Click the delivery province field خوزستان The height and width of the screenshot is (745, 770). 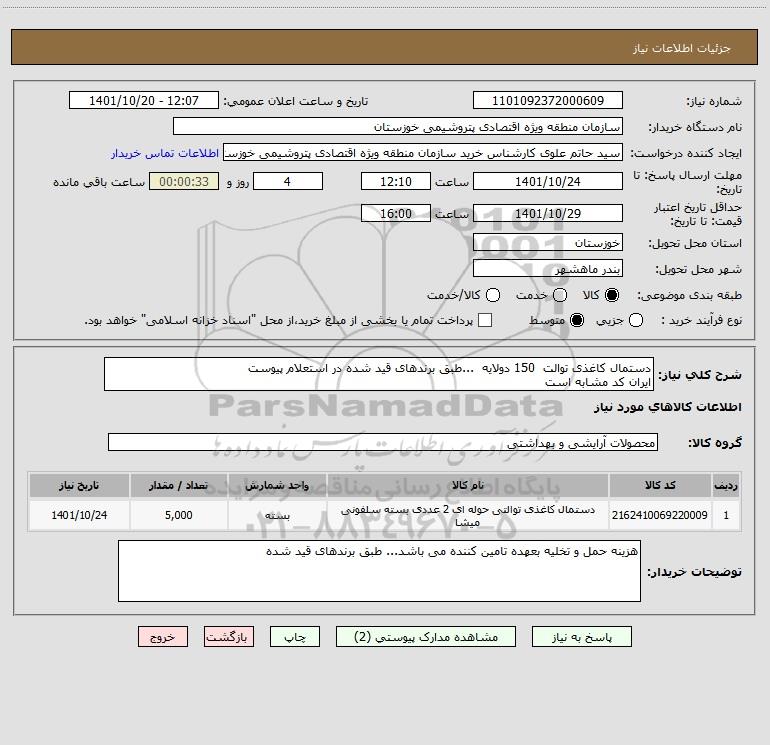click(548, 242)
